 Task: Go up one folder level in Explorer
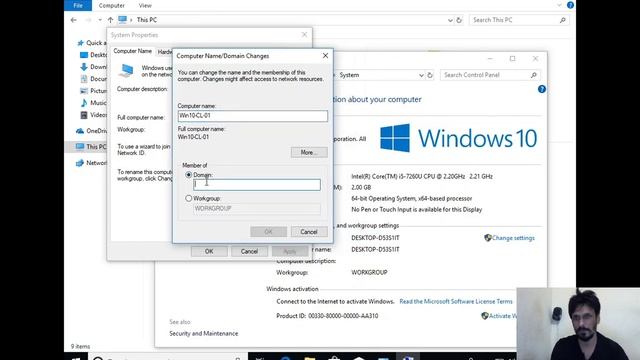tap(110, 20)
